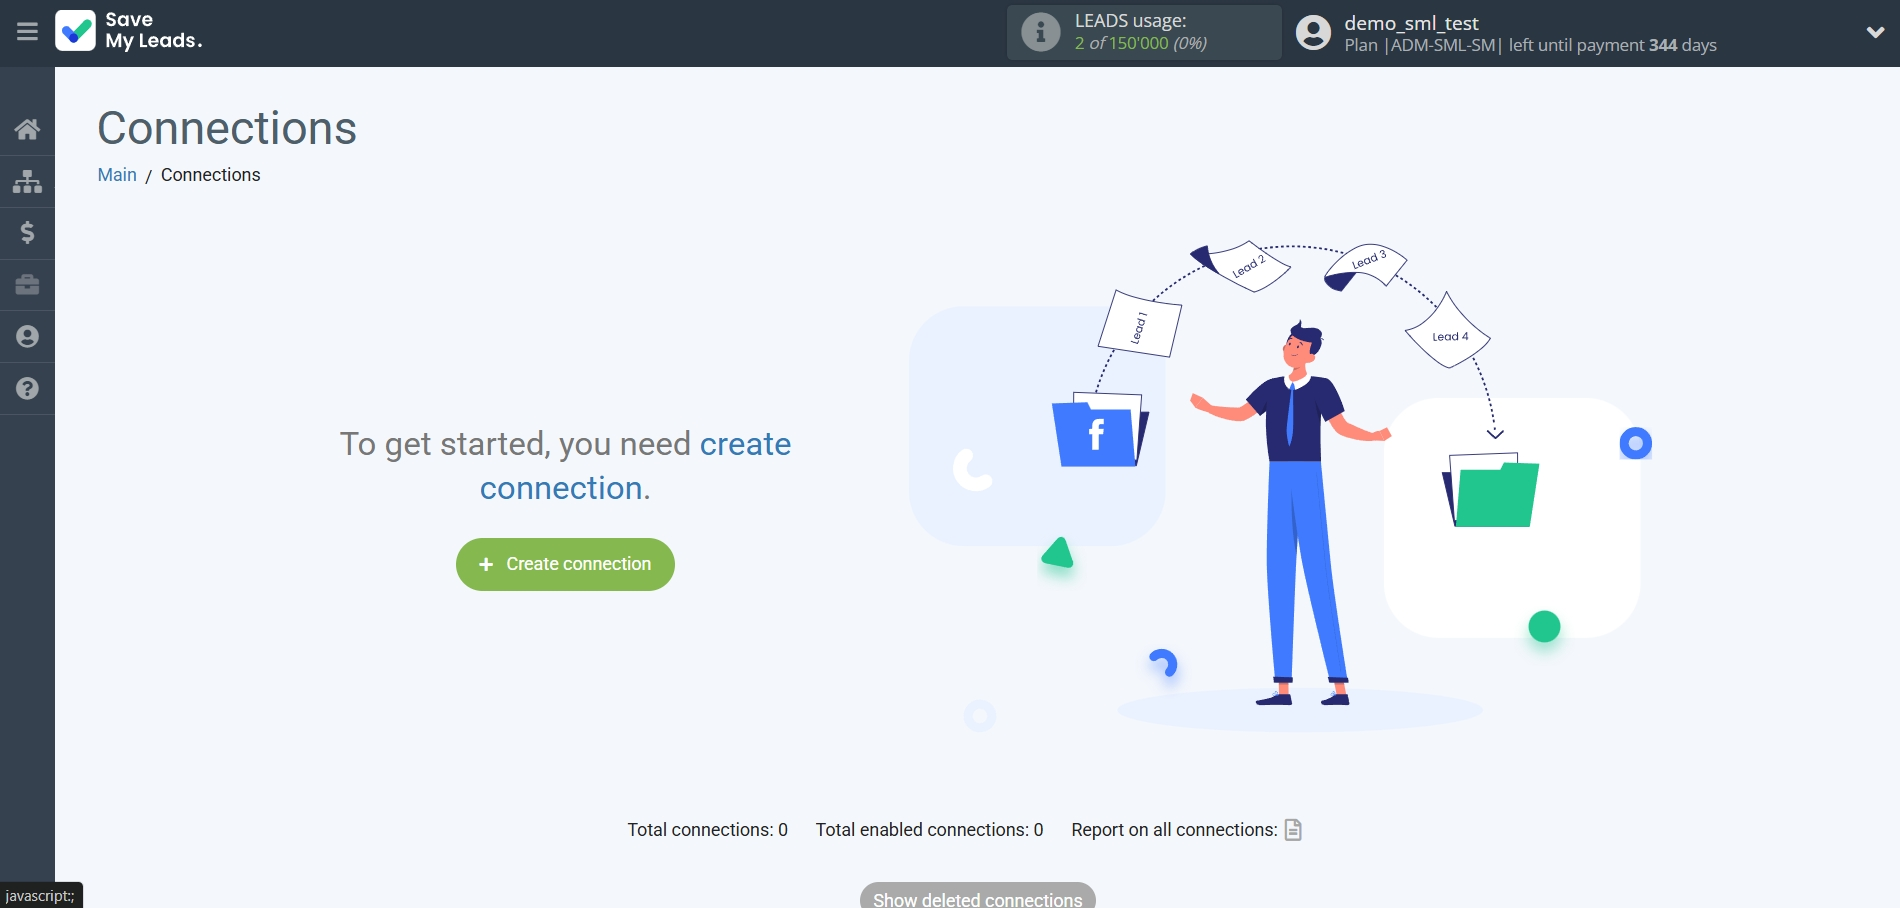Open the briefcase section in the sidebar
Viewport: 1900px width, 908px height.
[27, 285]
